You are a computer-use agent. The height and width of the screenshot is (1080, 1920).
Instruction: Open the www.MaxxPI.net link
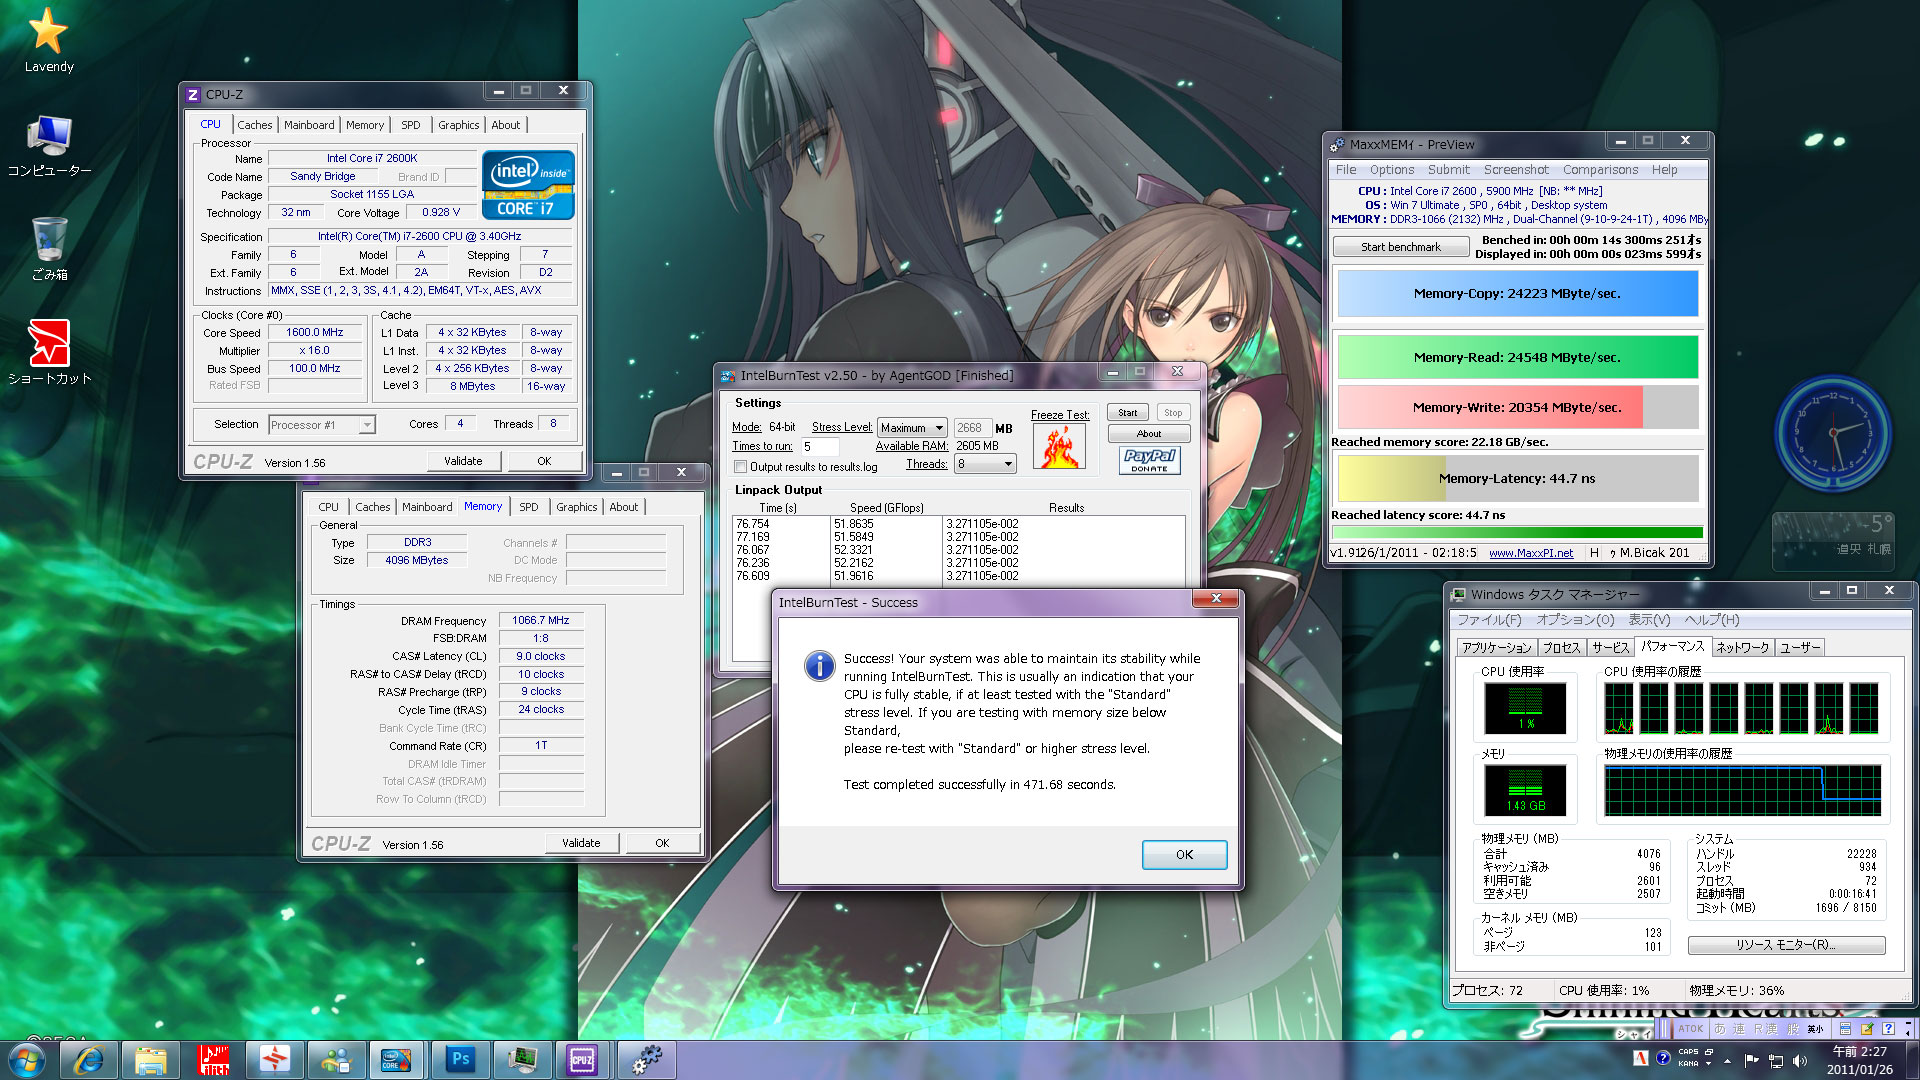point(1530,553)
